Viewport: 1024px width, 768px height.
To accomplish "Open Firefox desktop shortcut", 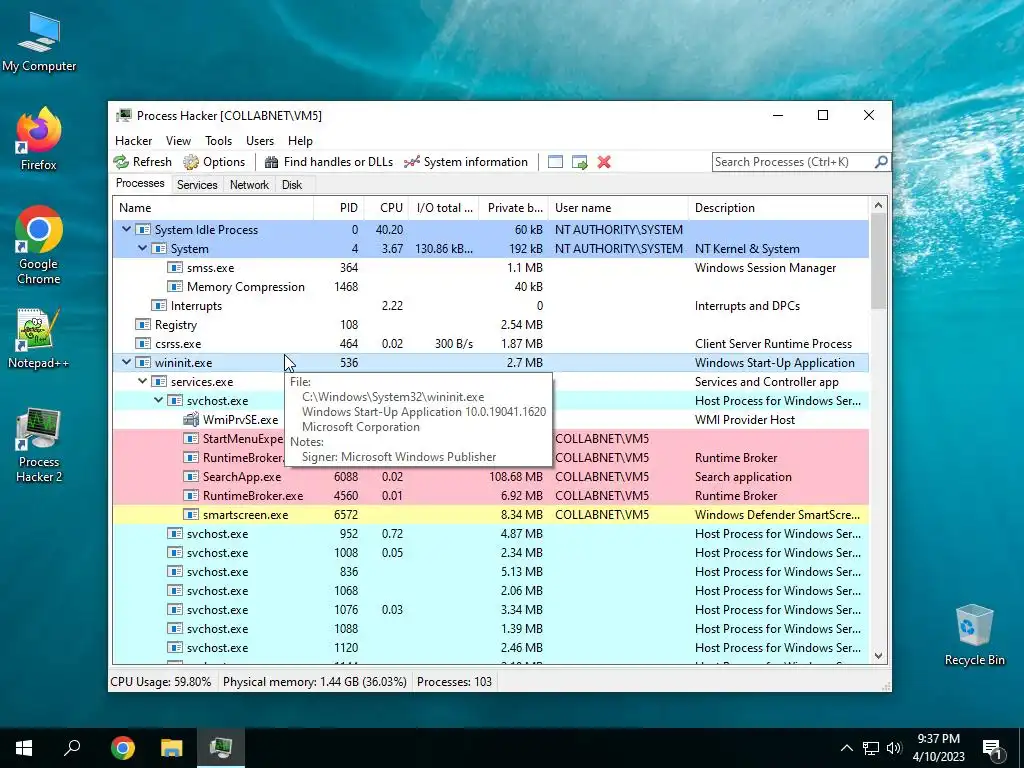I will 39,139.
